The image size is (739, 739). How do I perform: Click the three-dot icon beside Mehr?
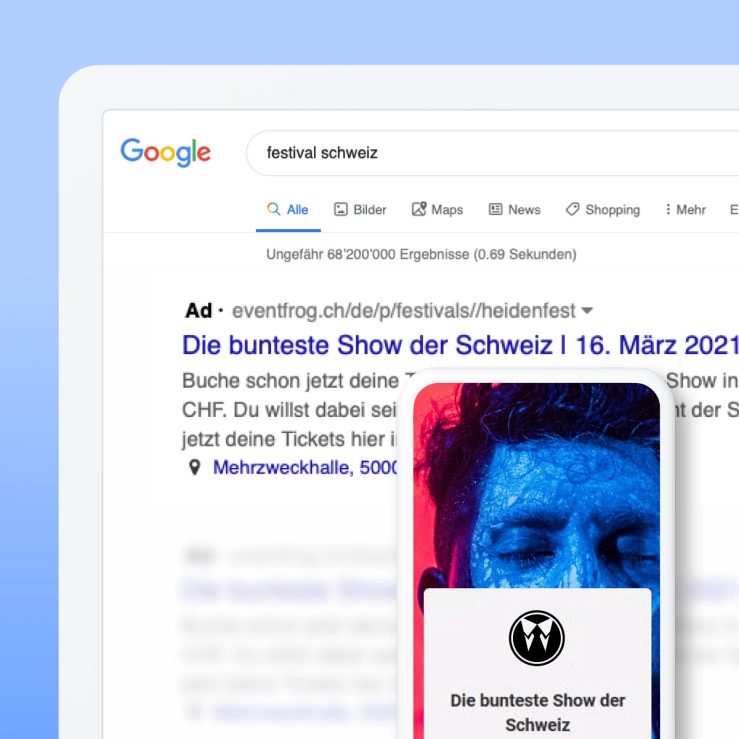coord(668,209)
